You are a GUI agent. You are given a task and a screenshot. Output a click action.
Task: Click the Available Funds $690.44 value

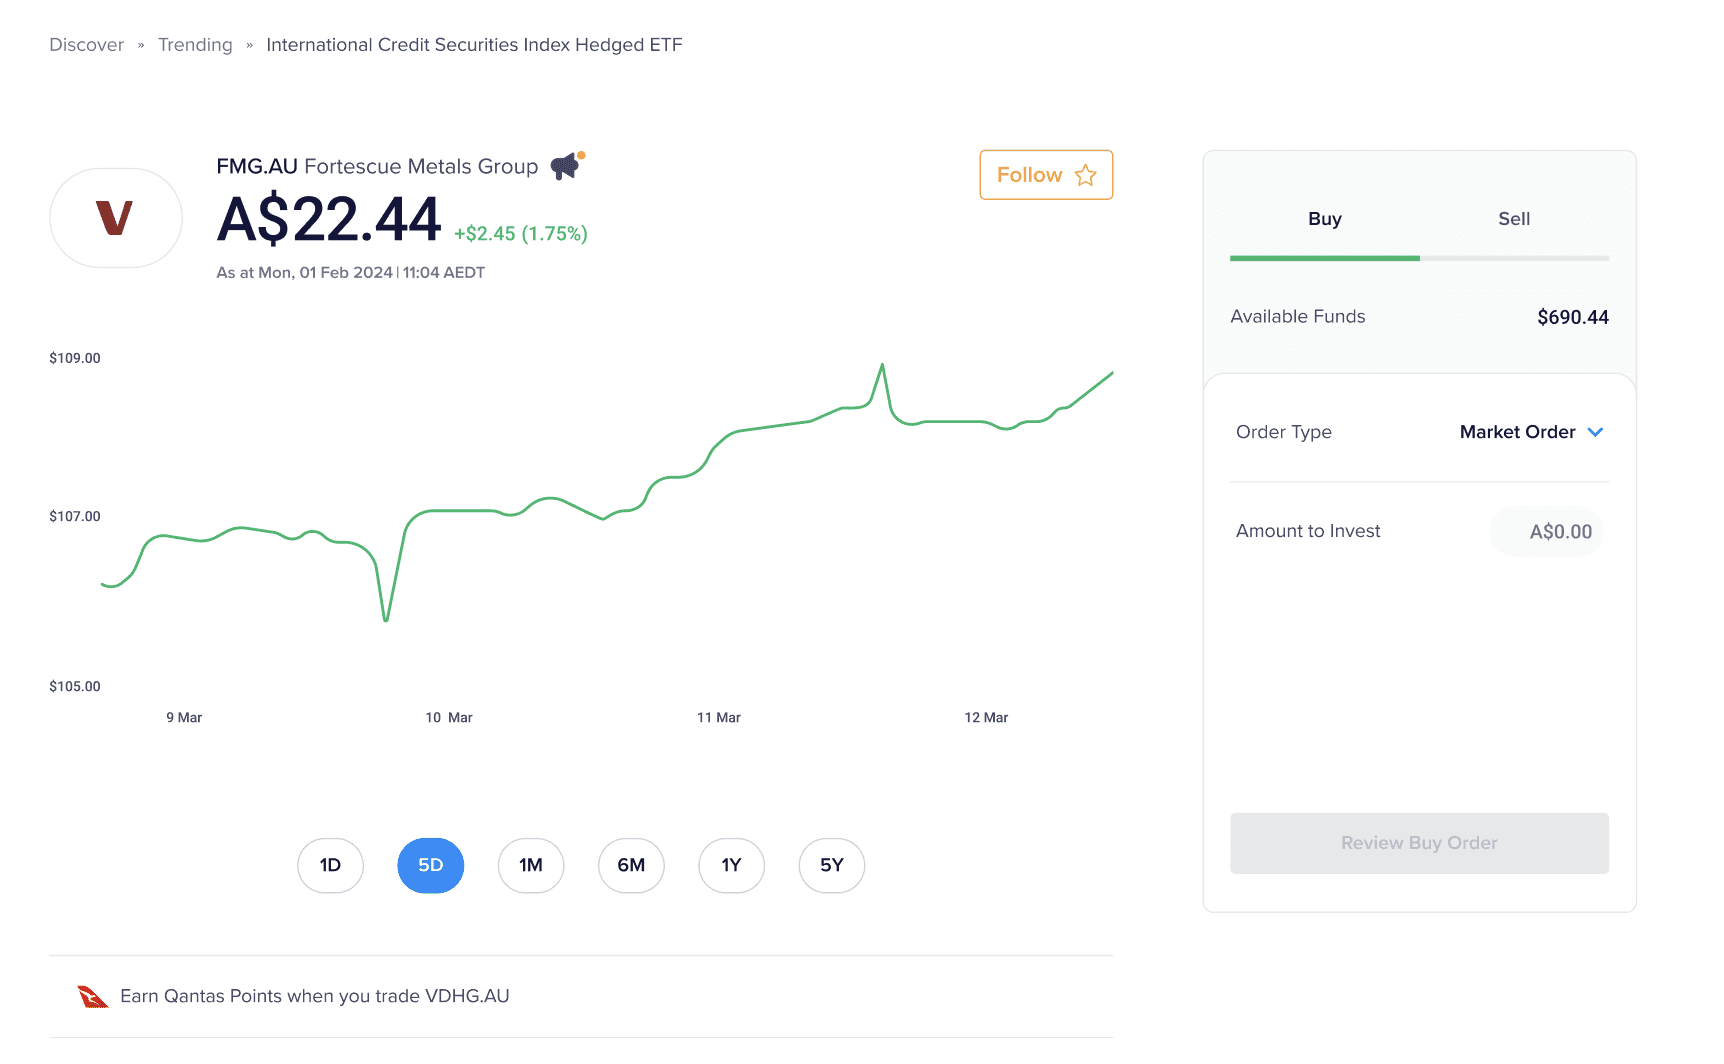click(x=1573, y=317)
